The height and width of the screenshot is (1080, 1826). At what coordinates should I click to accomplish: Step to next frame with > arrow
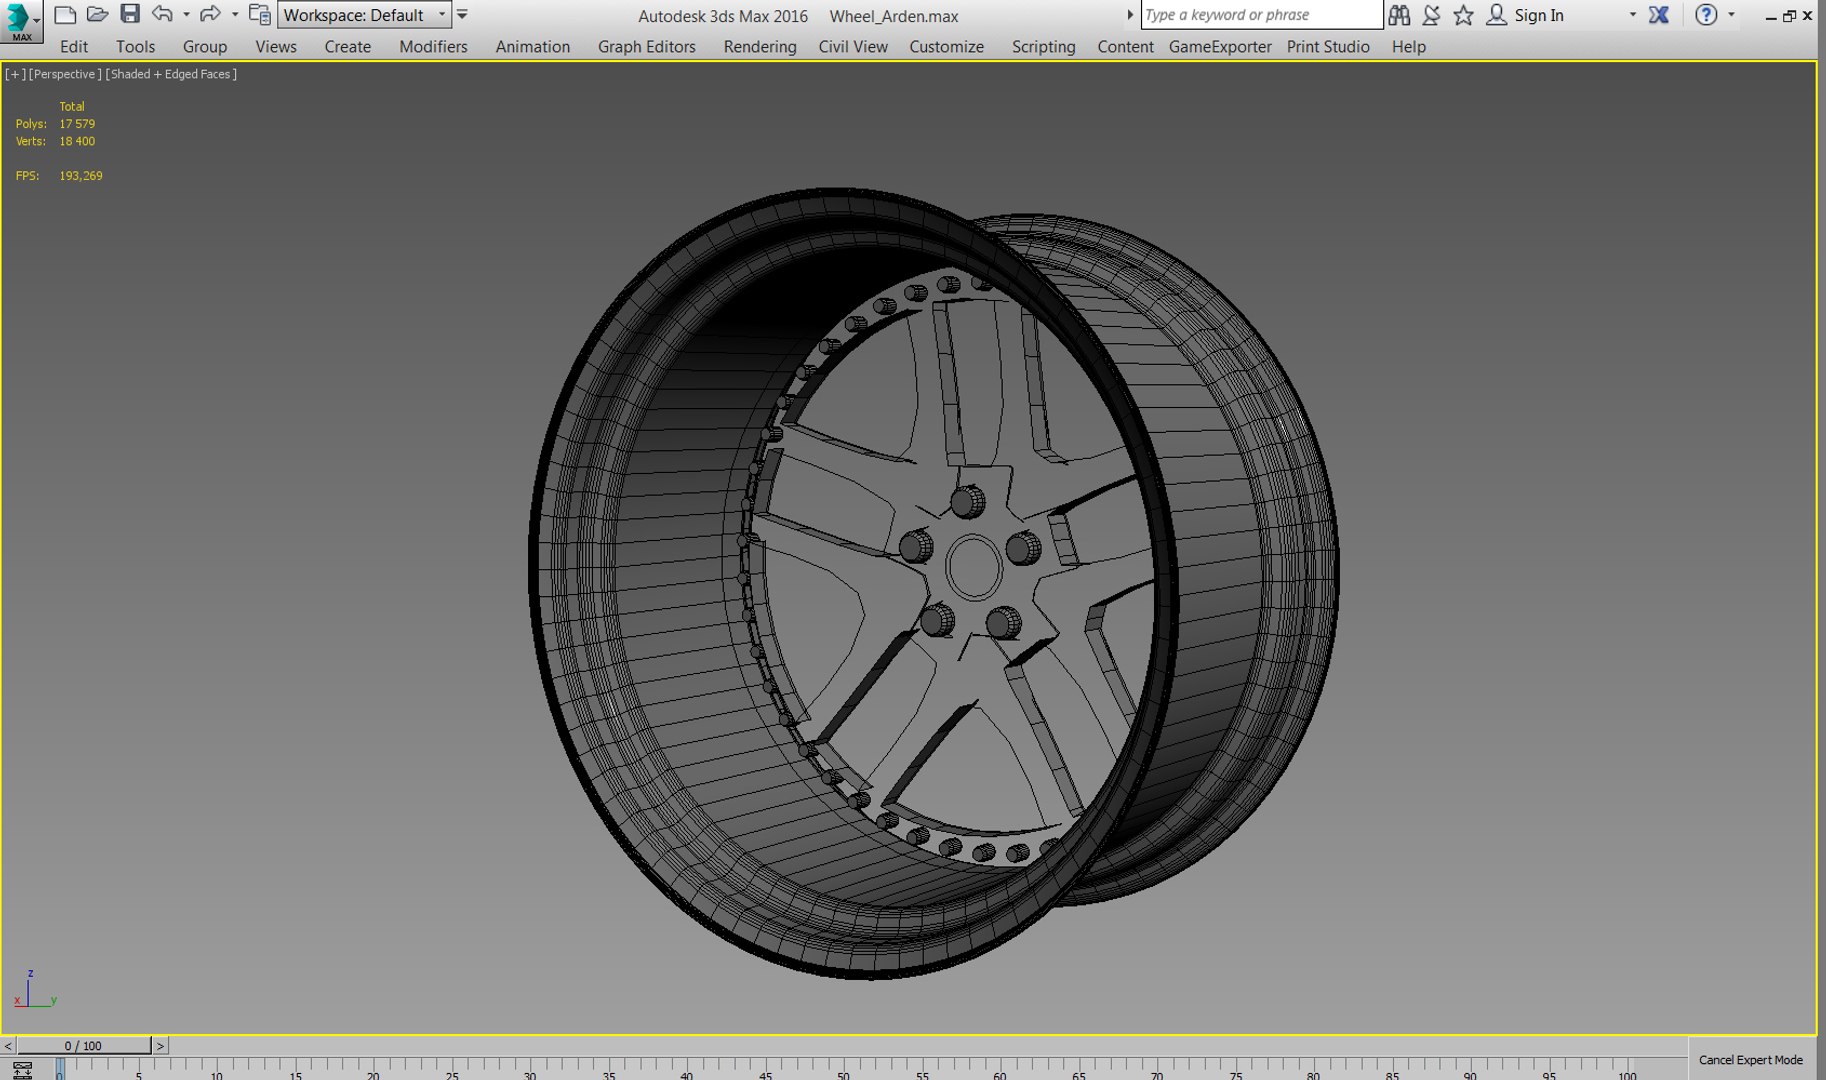point(160,1046)
